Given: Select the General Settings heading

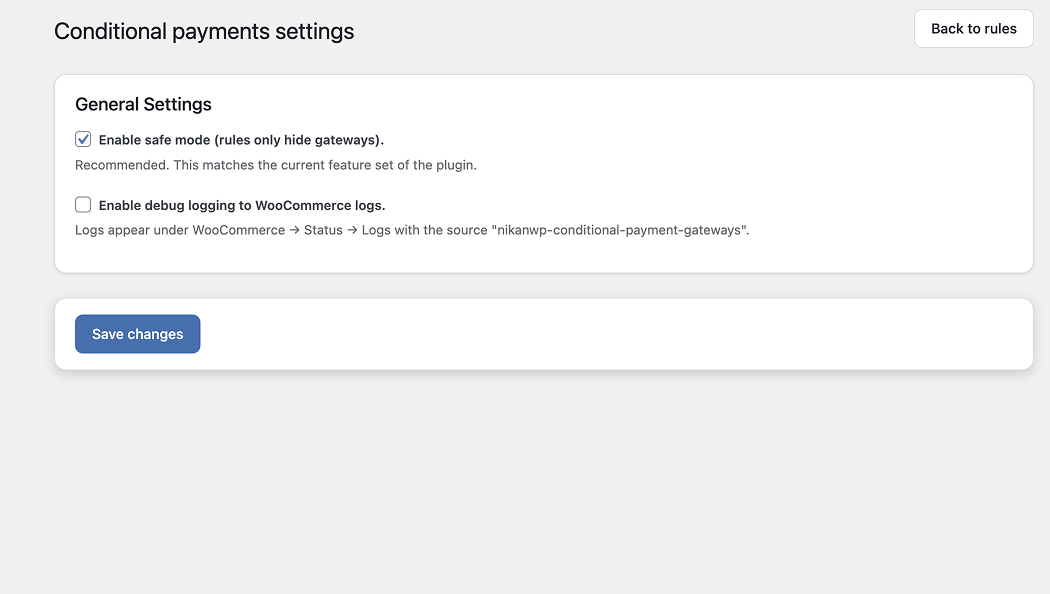Looking at the screenshot, I should [143, 104].
